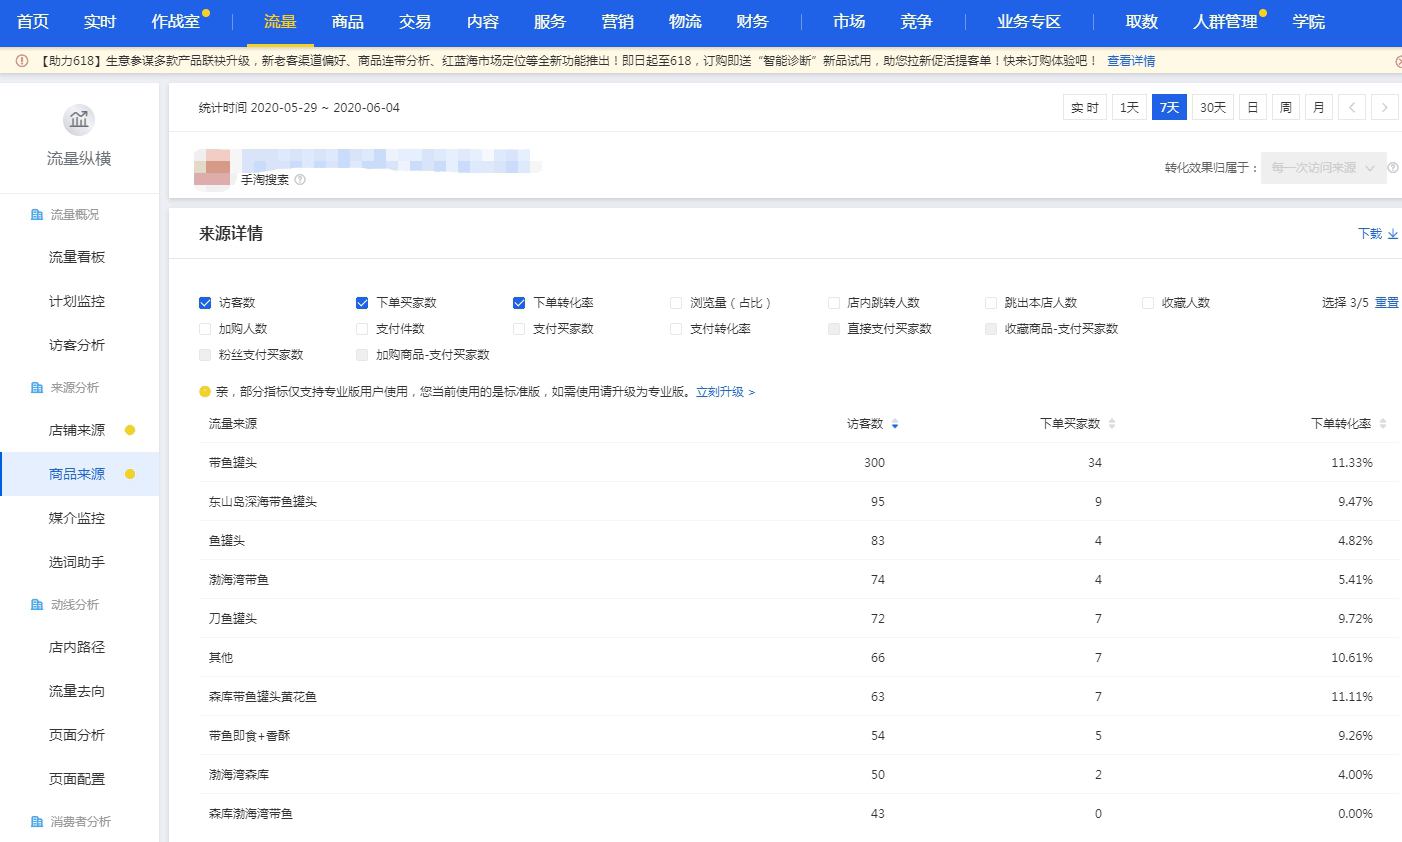Expand the 动线分析 sidebar section
The width and height of the screenshot is (1402, 842).
tap(74, 605)
